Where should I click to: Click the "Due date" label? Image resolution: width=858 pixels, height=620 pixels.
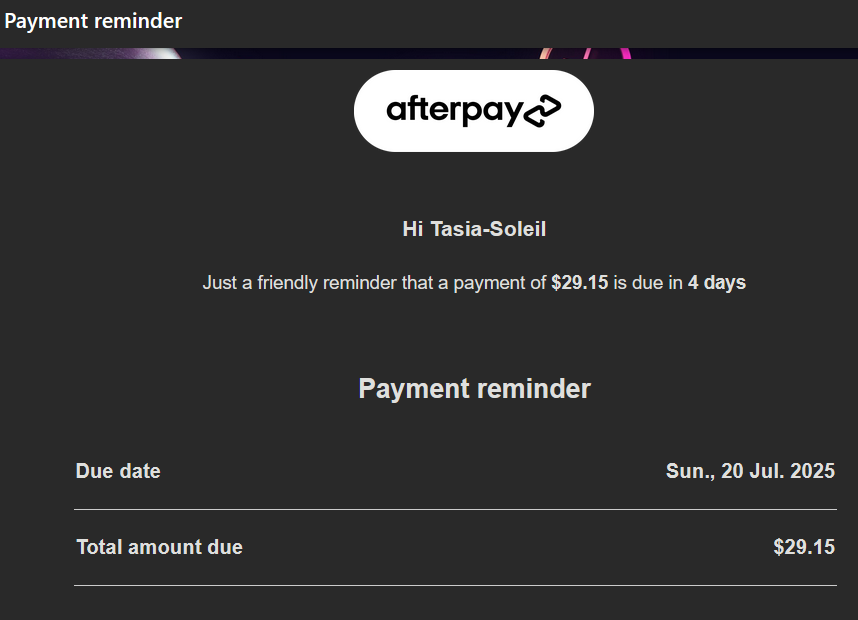click(118, 471)
